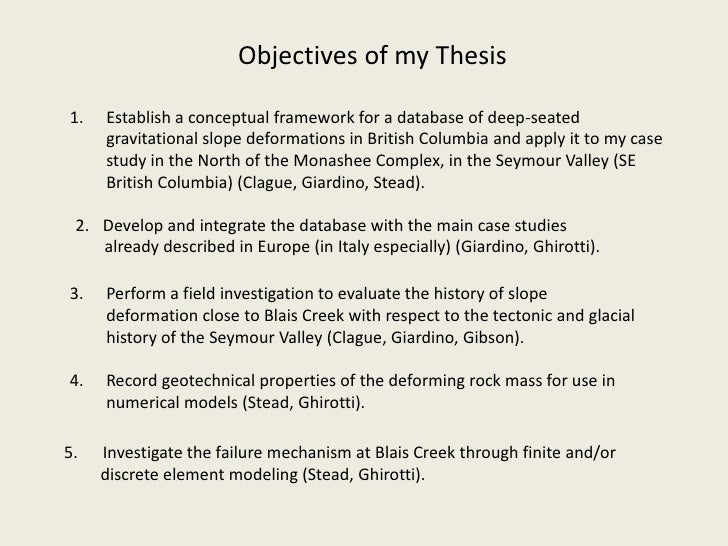Select list number 3 marker
This screenshot has width=728, height=546.
pyautogui.click(x=77, y=293)
